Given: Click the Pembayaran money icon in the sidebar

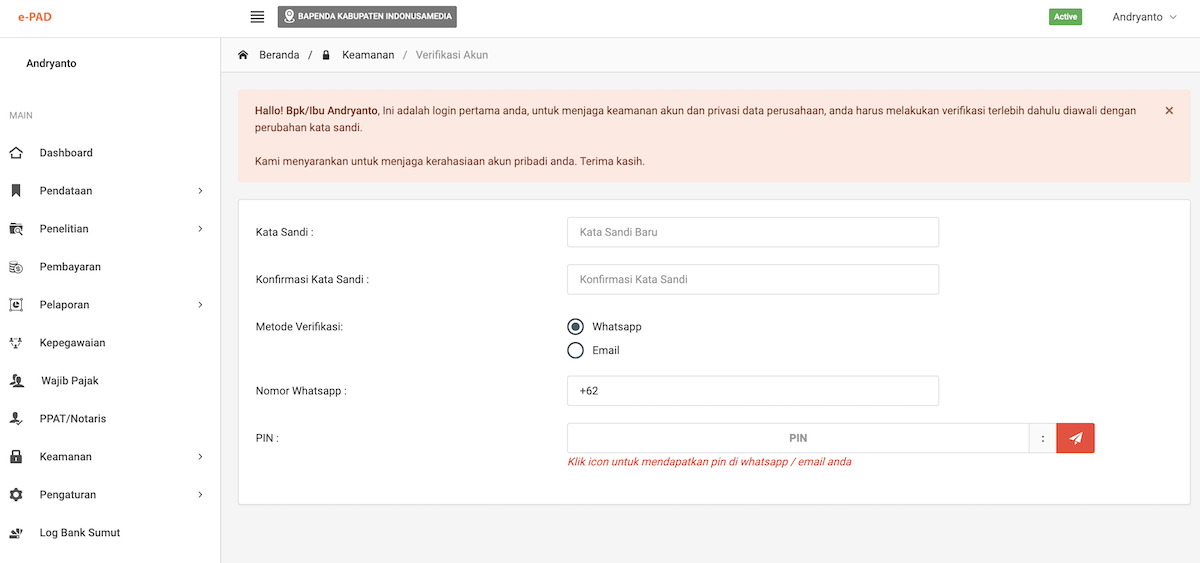Looking at the screenshot, I should point(16,267).
